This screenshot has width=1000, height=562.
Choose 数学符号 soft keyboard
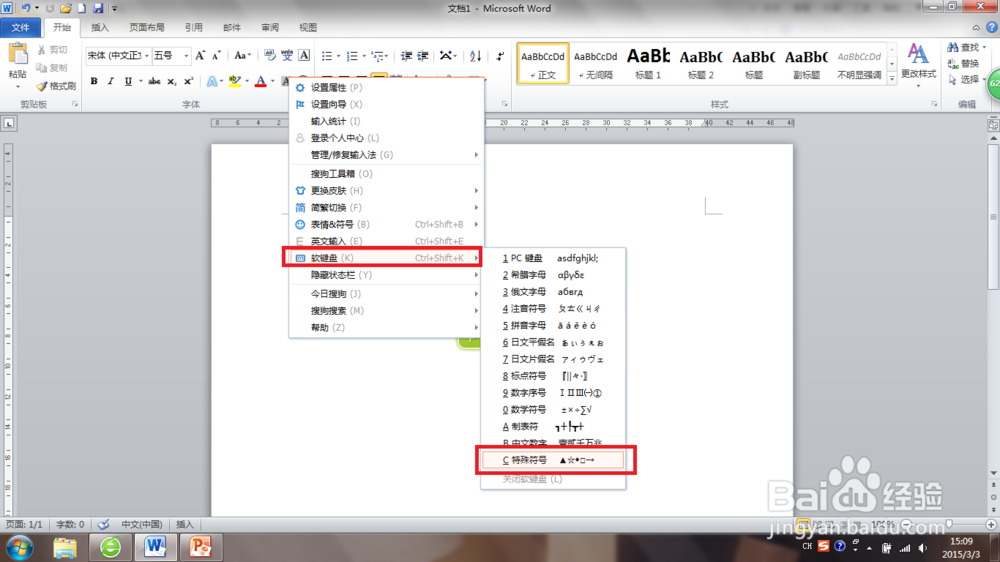pyautogui.click(x=553, y=410)
